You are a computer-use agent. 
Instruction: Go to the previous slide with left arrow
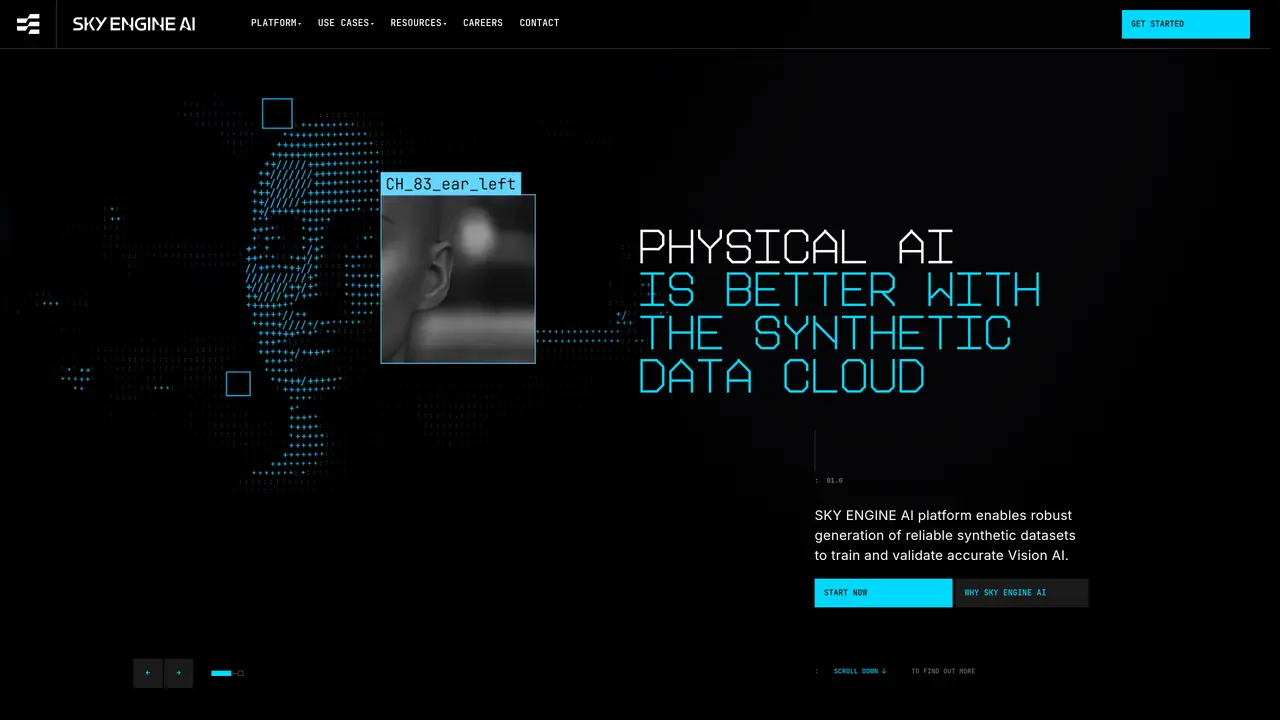(148, 673)
